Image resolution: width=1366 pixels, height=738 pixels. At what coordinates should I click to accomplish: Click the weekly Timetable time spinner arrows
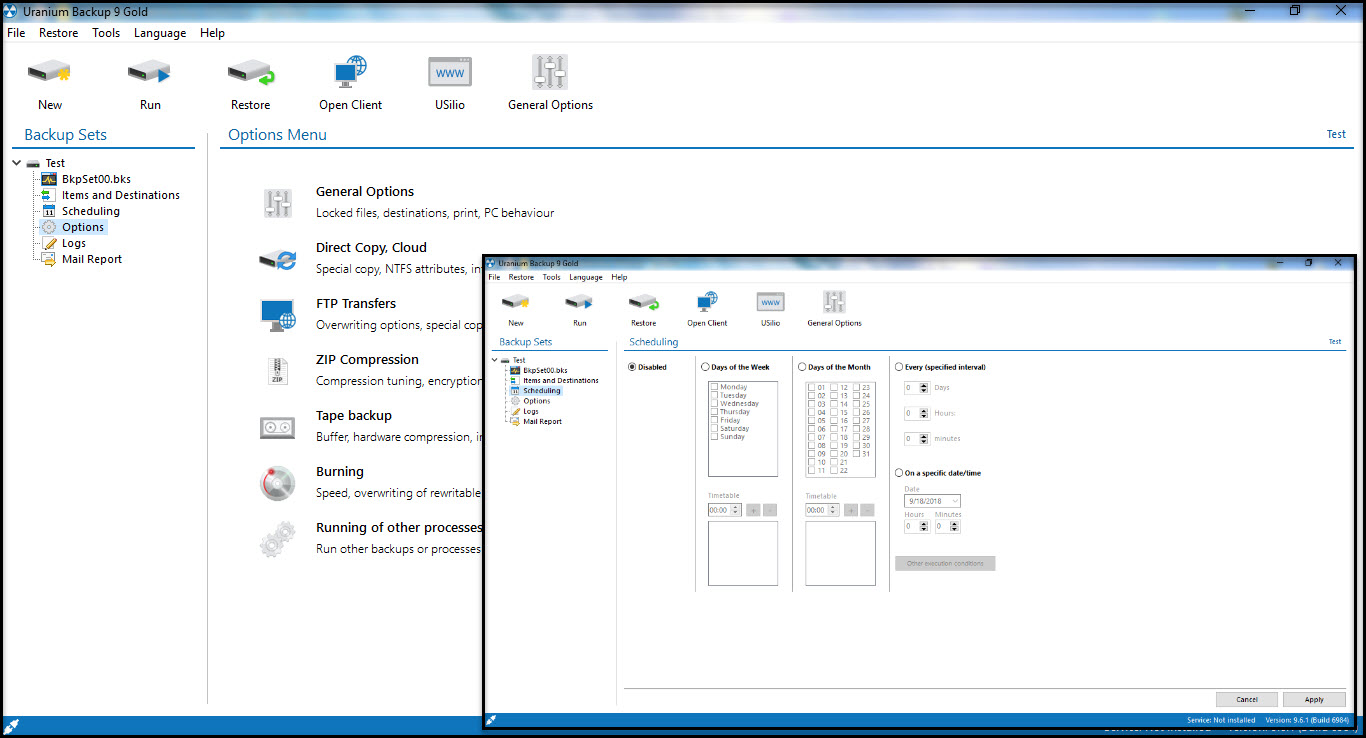tap(737, 510)
